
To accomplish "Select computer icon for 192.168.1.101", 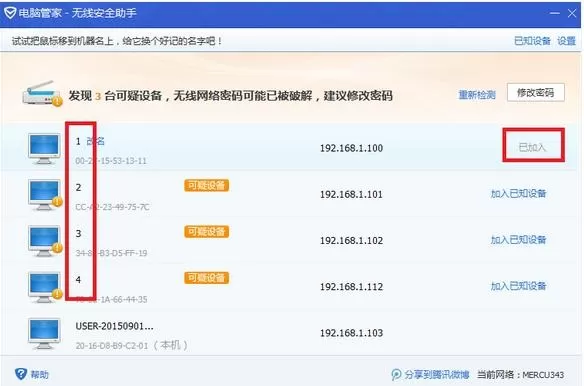I will pos(45,194).
